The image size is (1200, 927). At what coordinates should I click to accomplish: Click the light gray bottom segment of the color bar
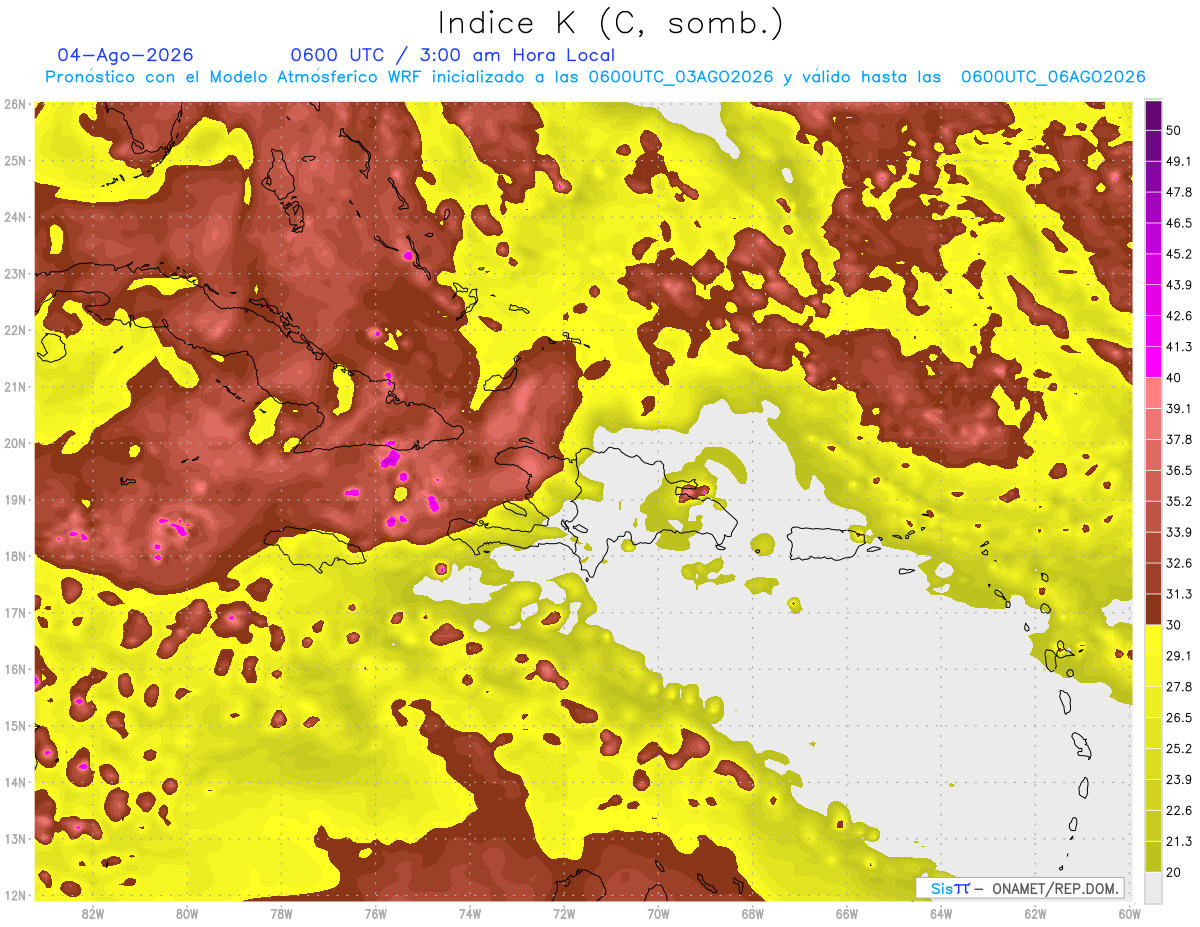[1153, 887]
